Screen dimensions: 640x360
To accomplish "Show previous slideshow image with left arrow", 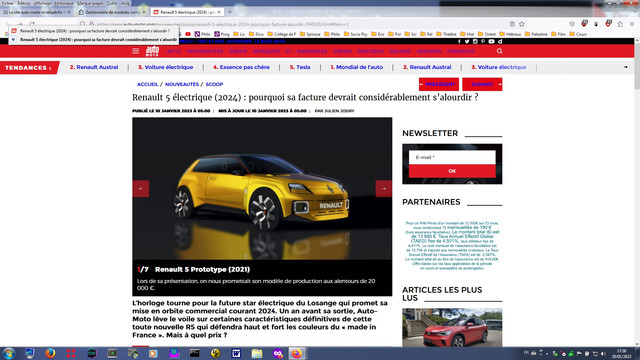I will [140, 189].
